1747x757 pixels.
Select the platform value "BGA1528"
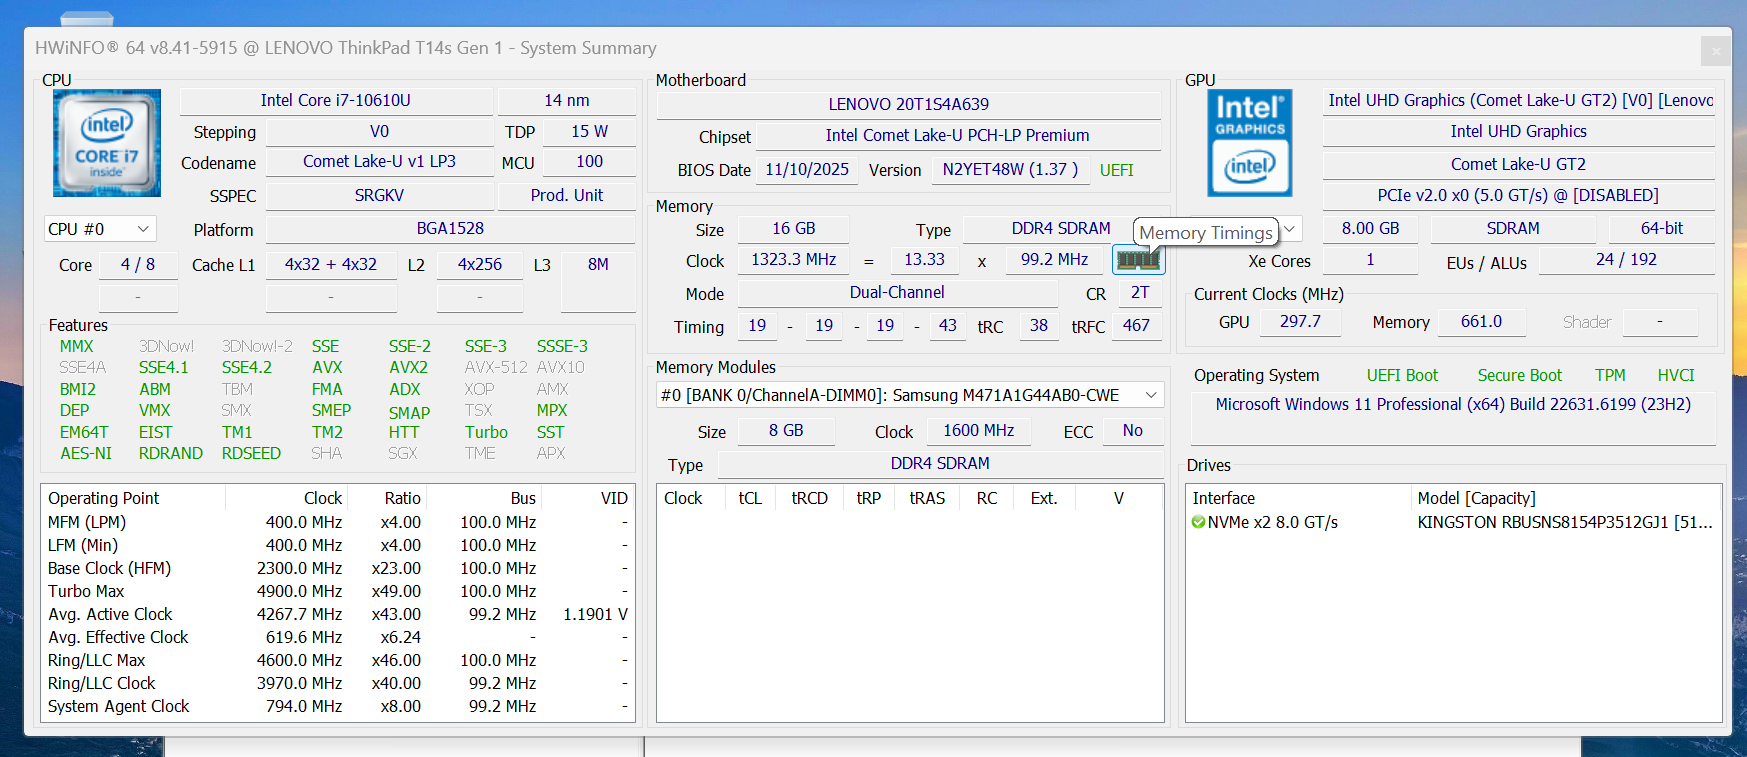pos(450,228)
